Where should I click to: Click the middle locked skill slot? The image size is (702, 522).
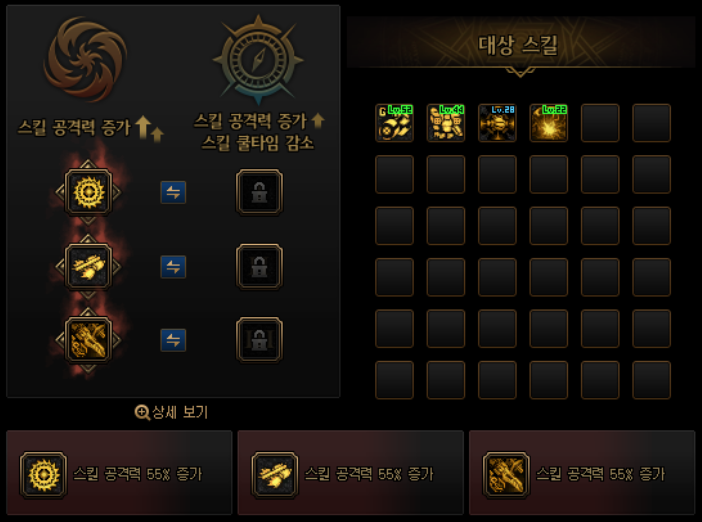tap(259, 267)
